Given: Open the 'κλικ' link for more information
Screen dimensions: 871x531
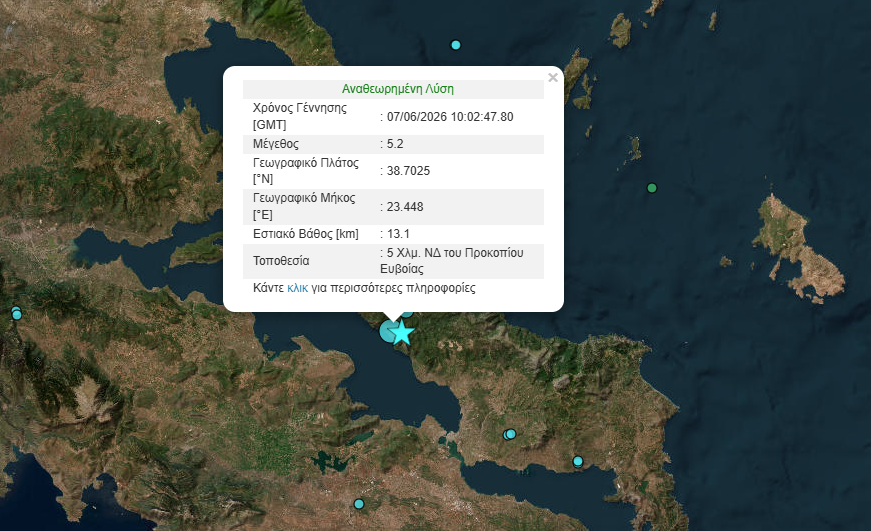Looking at the screenshot, I should click(297, 288).
